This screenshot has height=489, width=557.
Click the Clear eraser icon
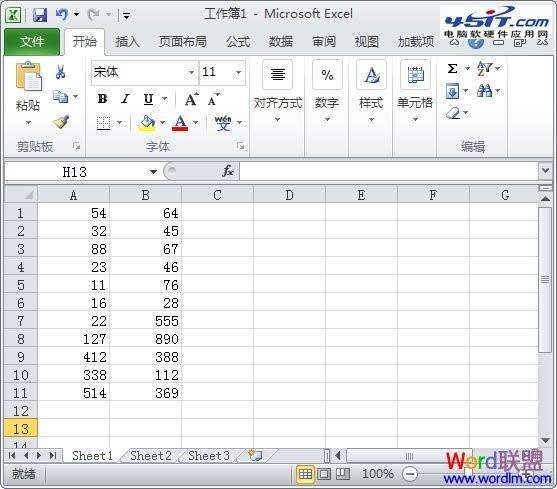tap(453, 114)
